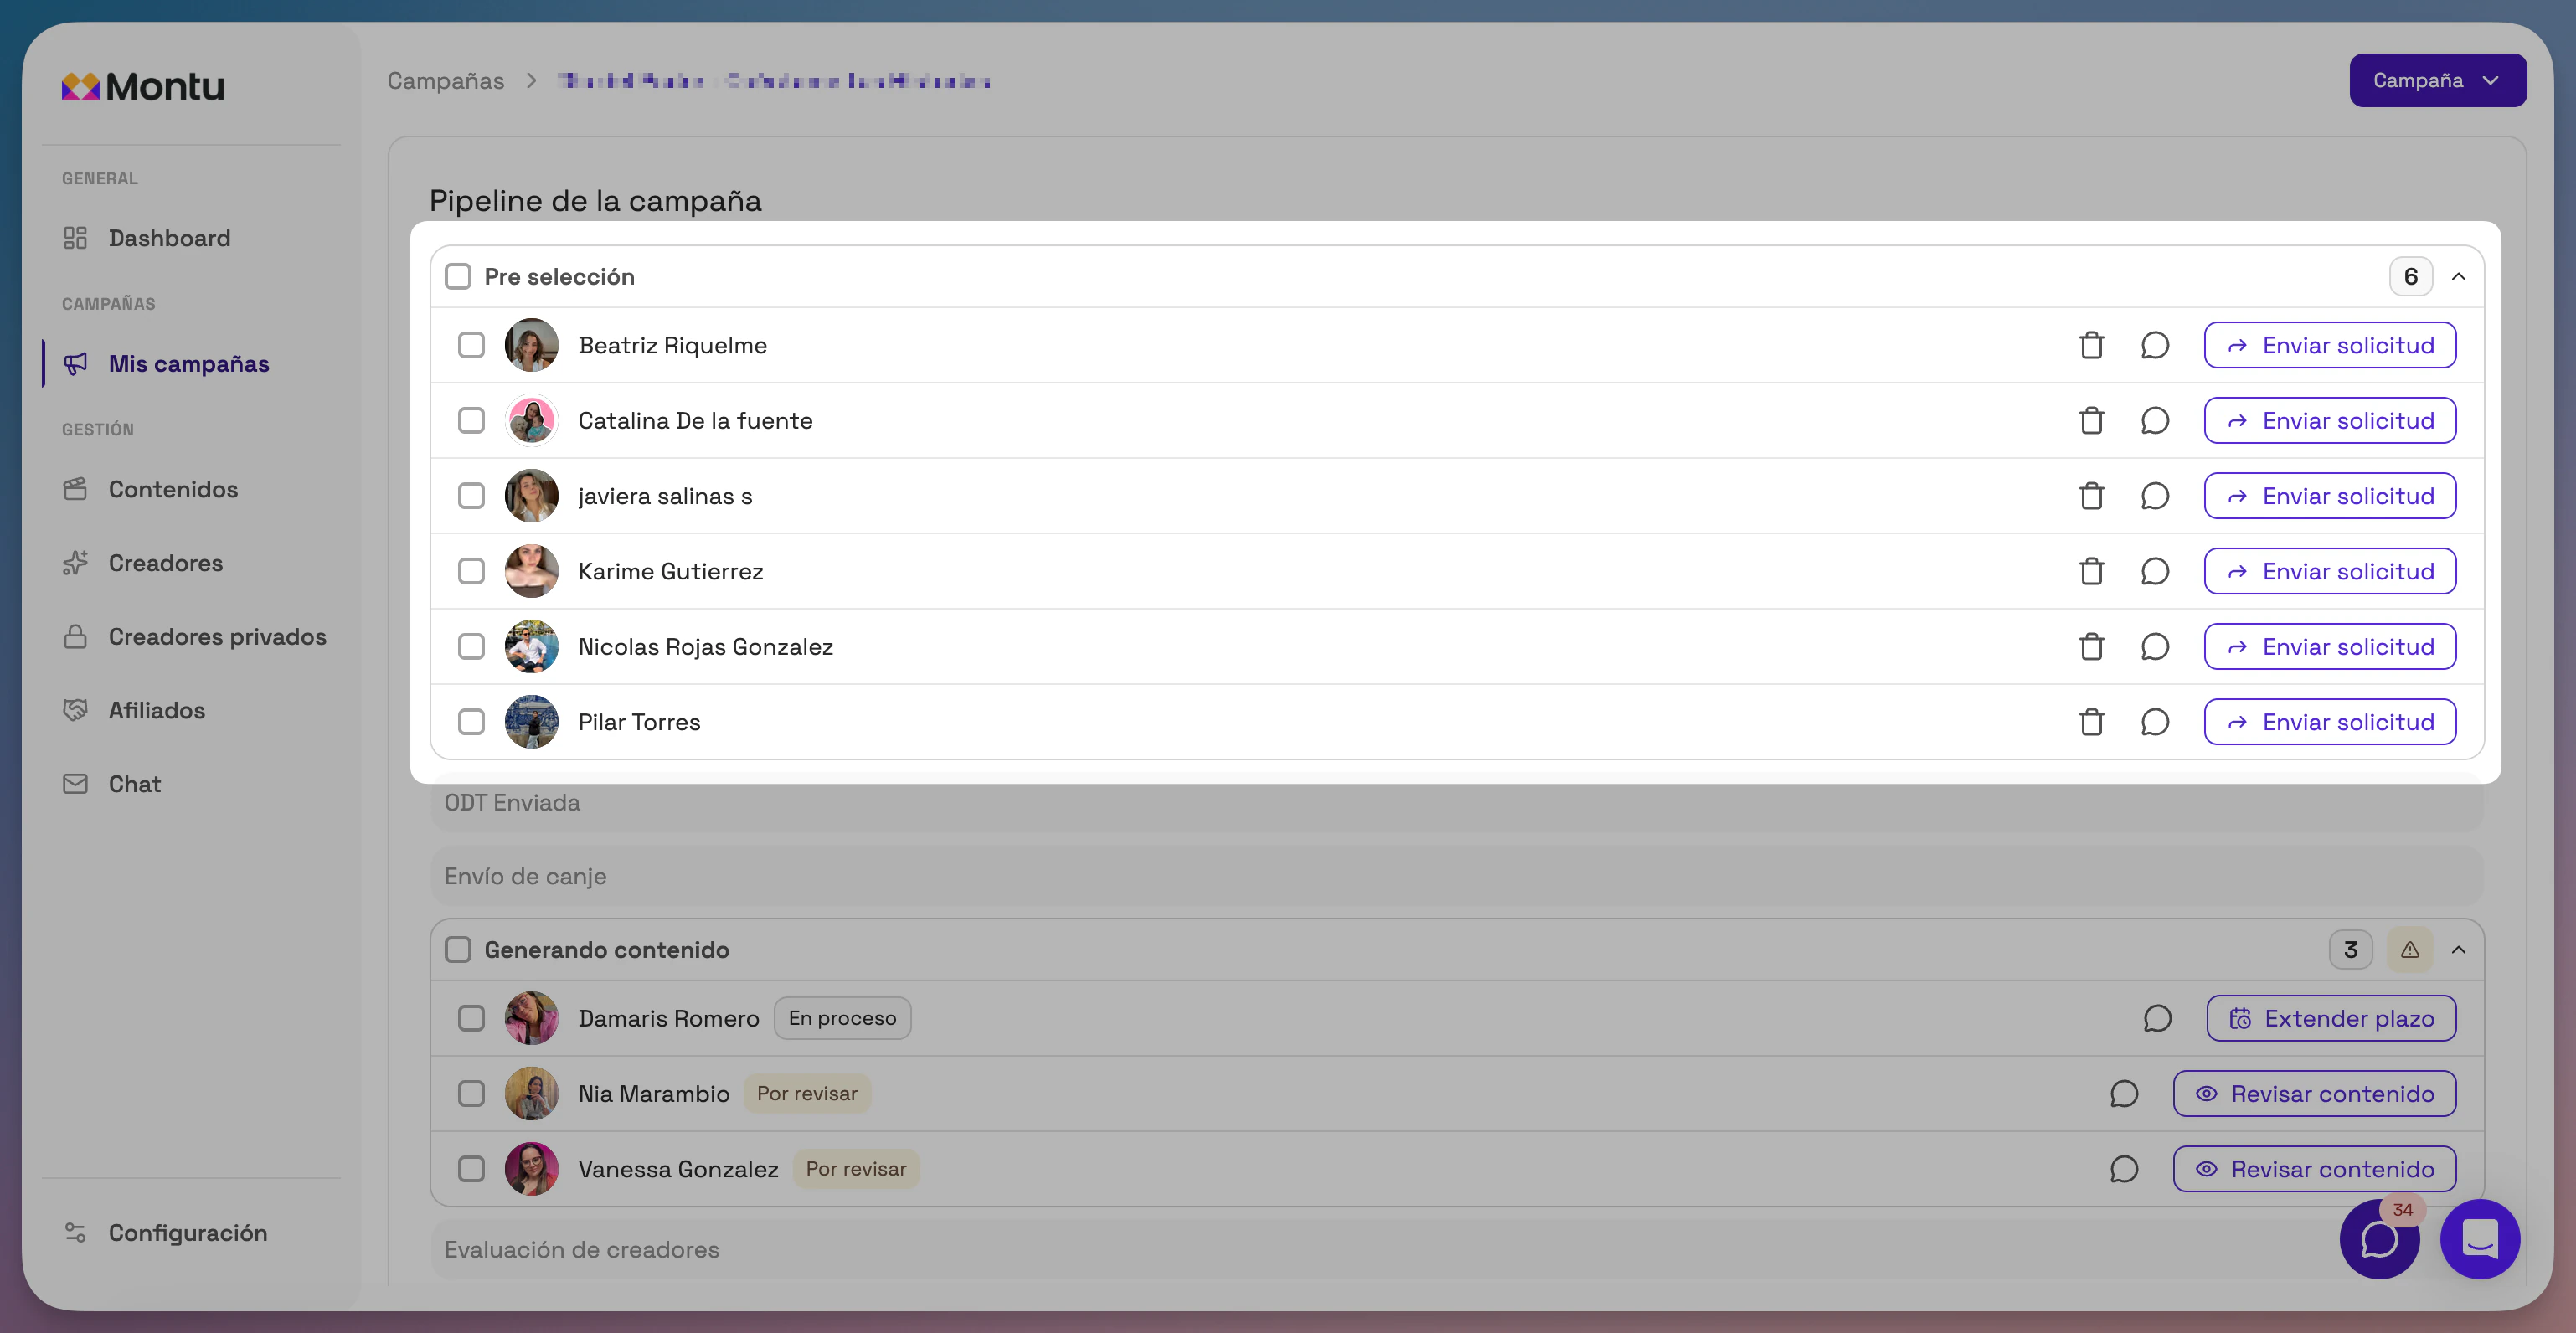Screen dimensions: 2576x1333
Task: Open comment icon for Damaris Romero
Action: pyautogui.click(x=2157, y=1018)
